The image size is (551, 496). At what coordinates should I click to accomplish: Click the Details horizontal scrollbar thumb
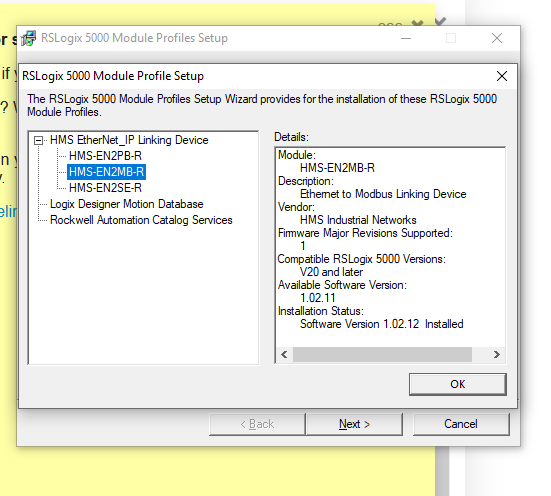[x=382, y=354]
